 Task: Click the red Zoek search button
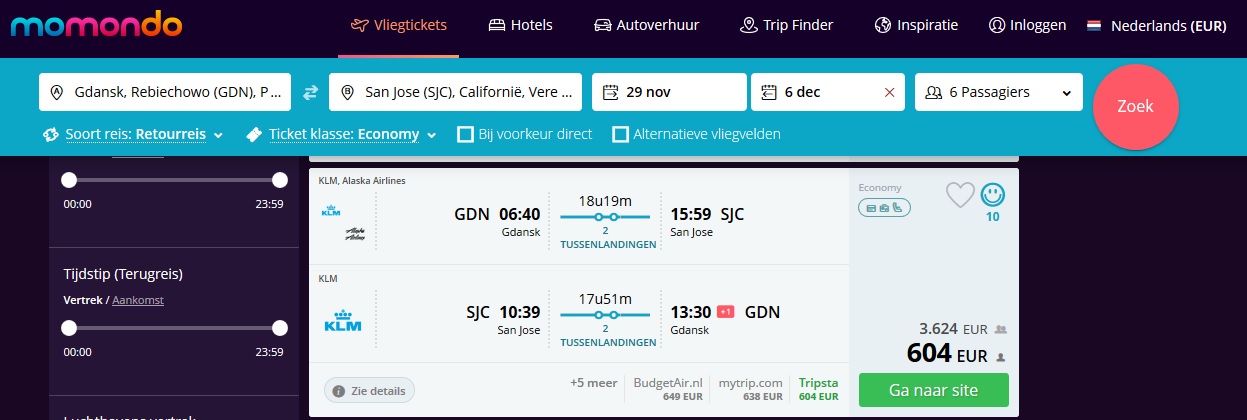point(1135,106)
